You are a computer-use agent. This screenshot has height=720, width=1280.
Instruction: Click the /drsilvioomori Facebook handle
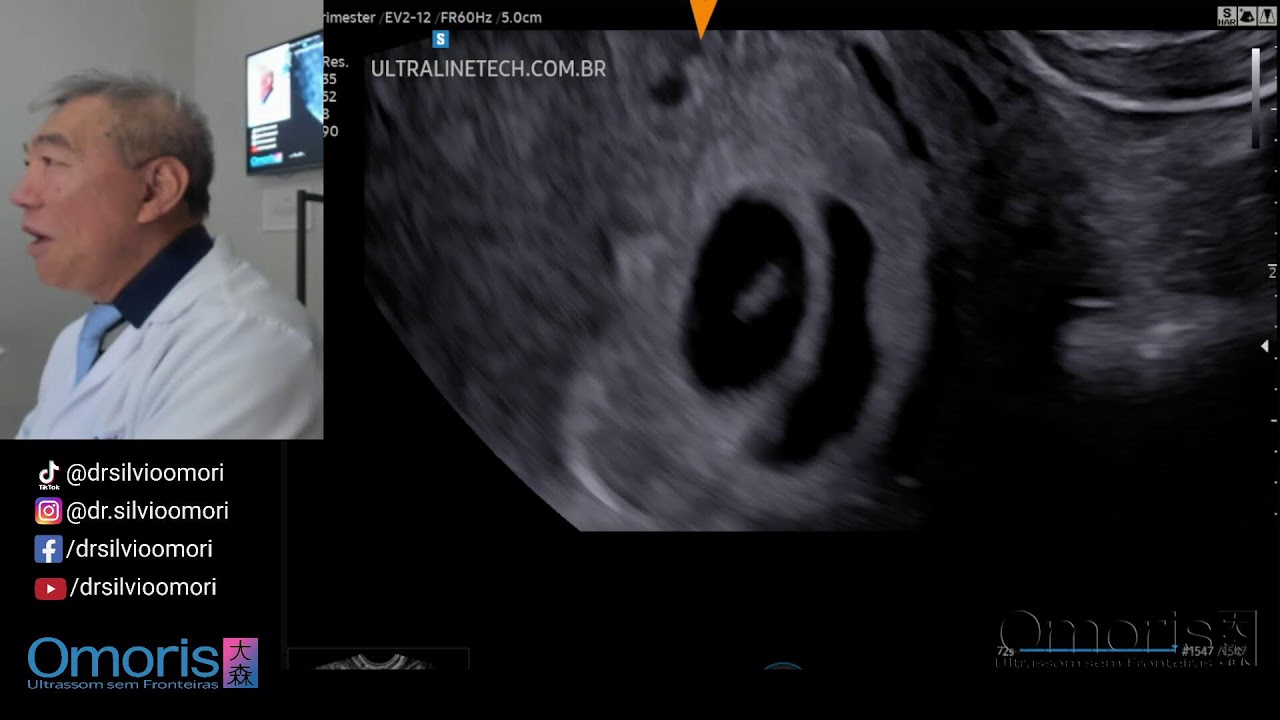[x=139, y=549]
